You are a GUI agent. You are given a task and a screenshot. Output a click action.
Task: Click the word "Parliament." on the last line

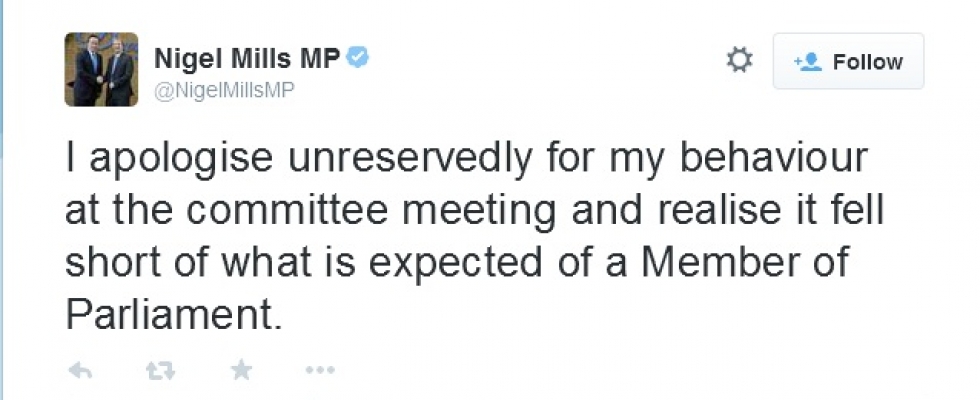point(171,315)
